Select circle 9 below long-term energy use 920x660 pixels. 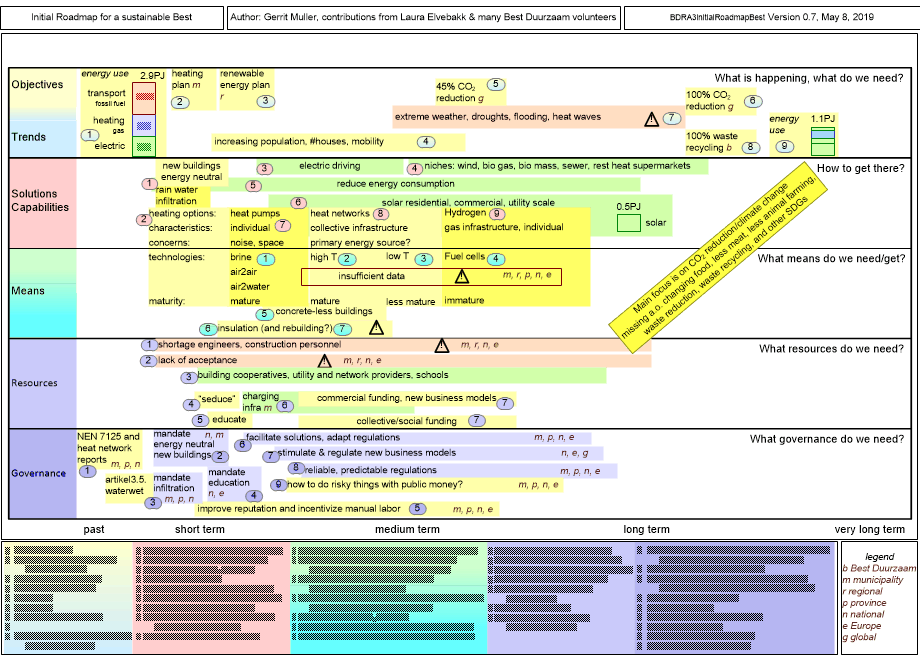click(784, 146)
